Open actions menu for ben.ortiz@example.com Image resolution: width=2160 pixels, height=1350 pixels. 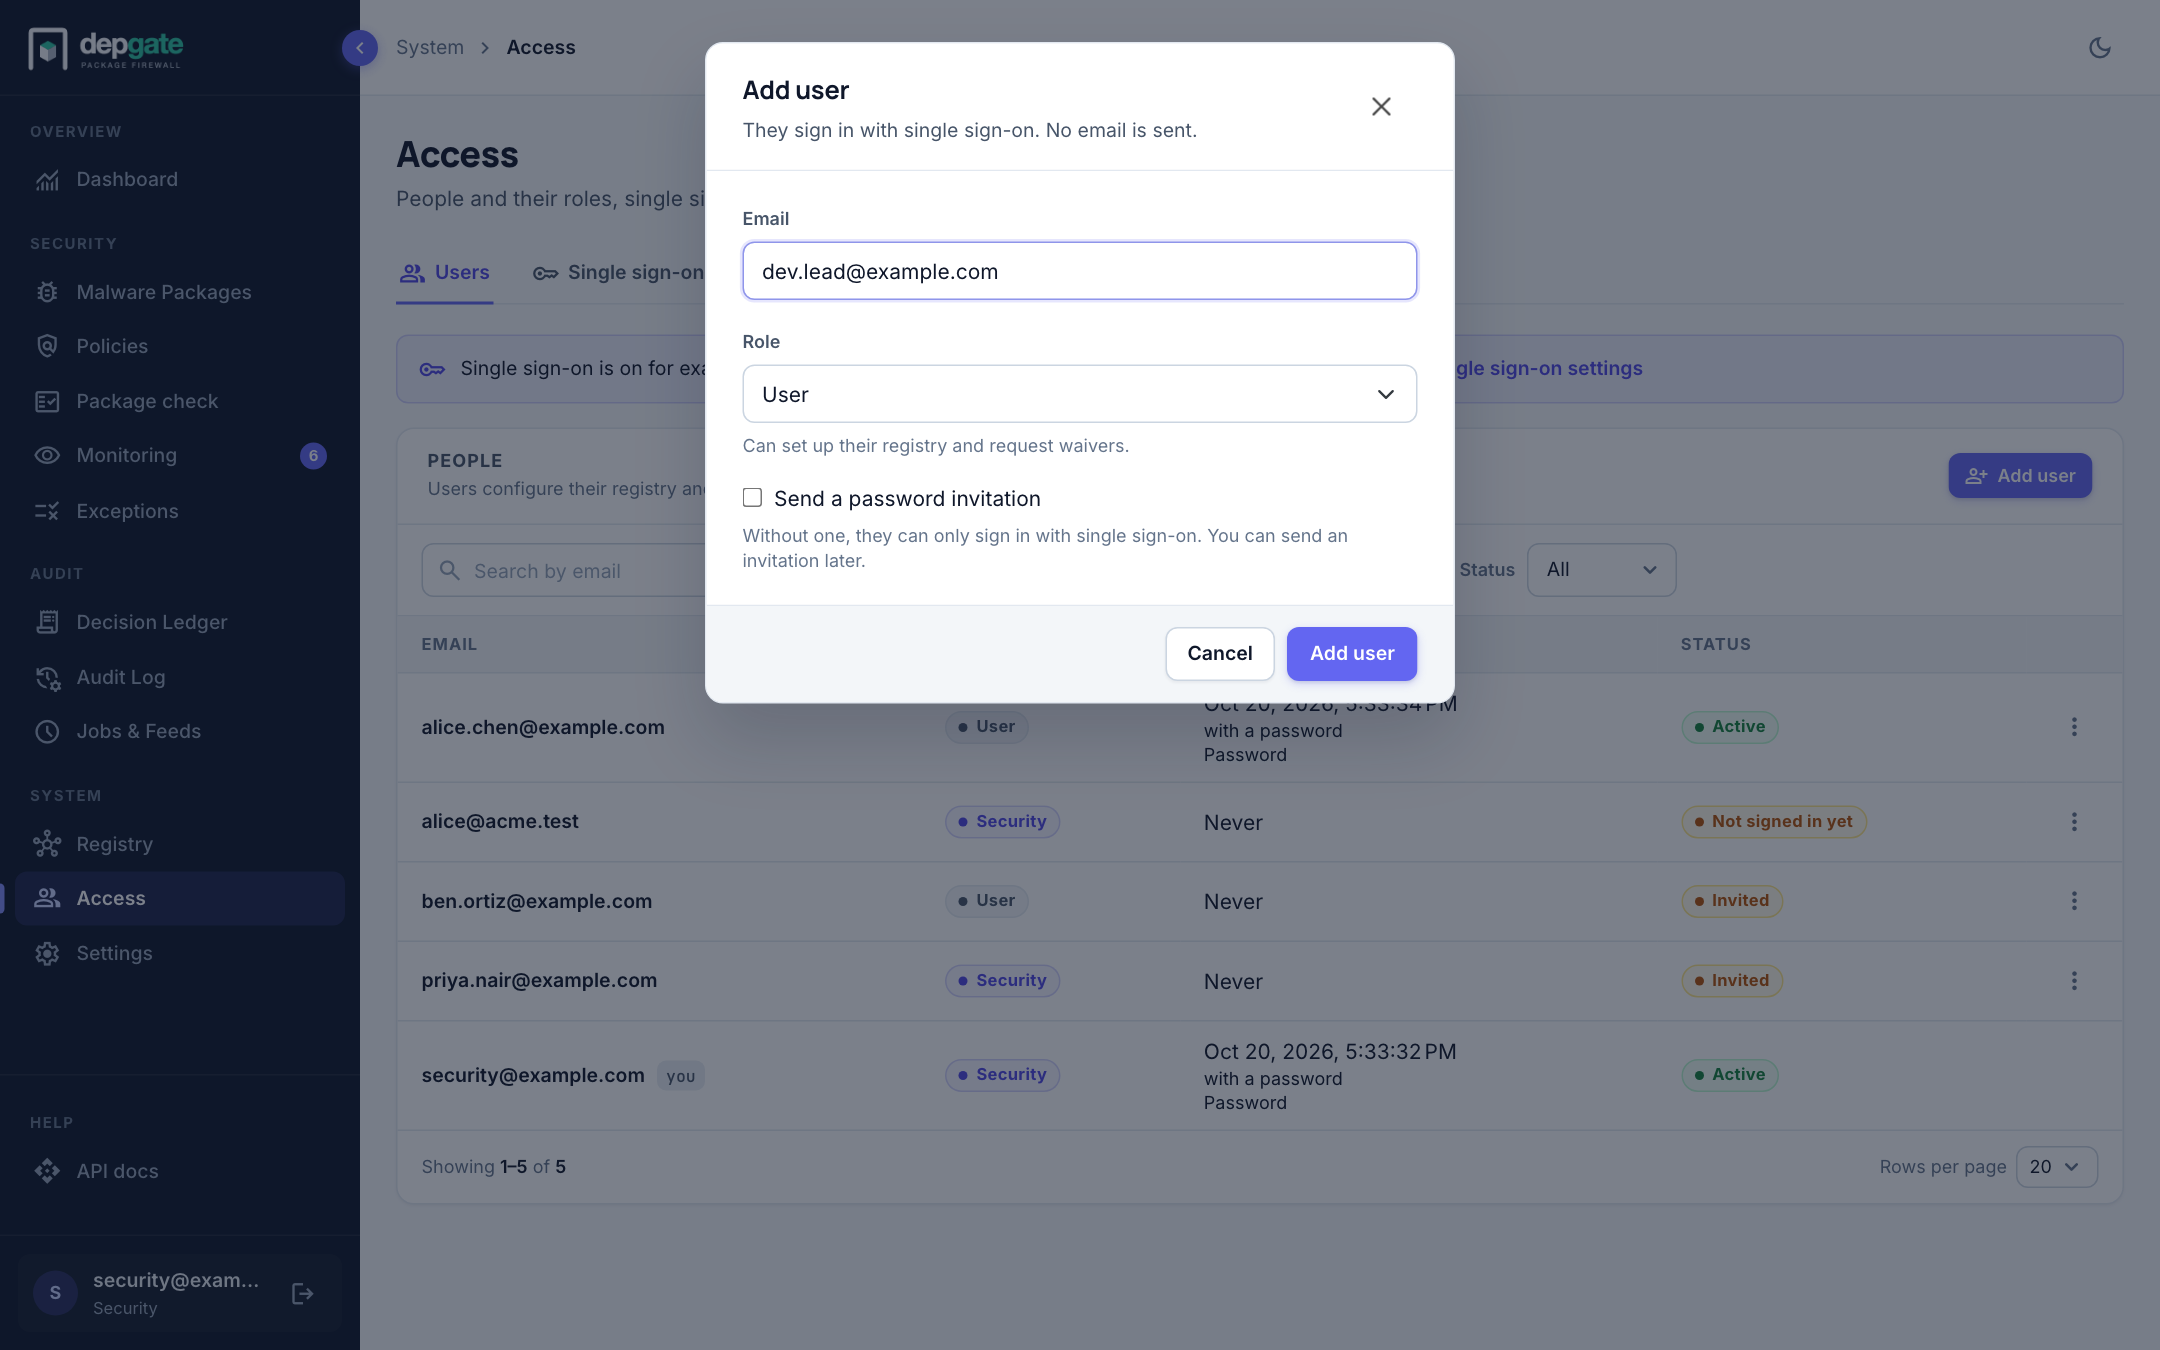point(2074,901)
